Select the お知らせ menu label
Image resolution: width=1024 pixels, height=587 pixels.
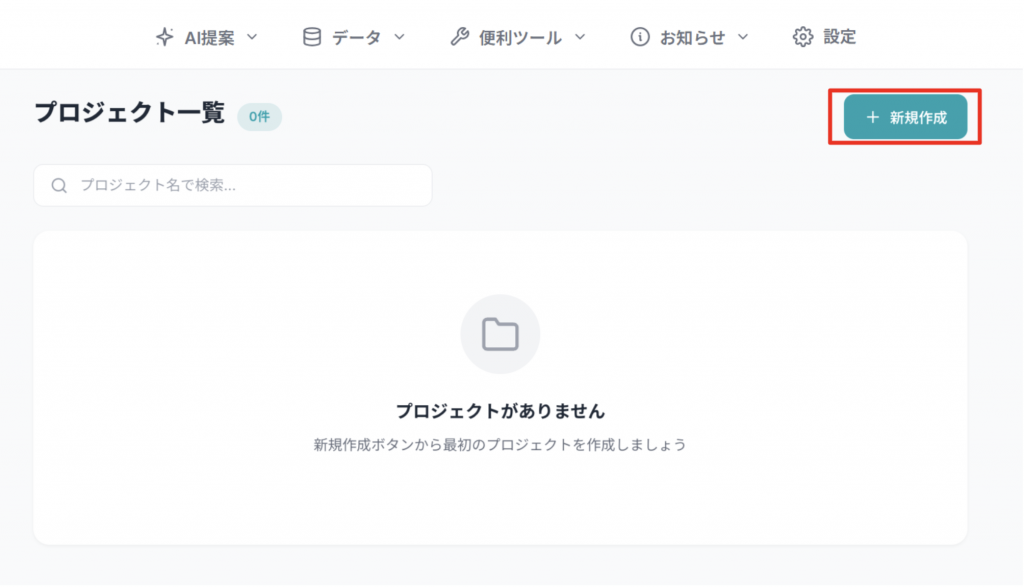pos(691,37)
